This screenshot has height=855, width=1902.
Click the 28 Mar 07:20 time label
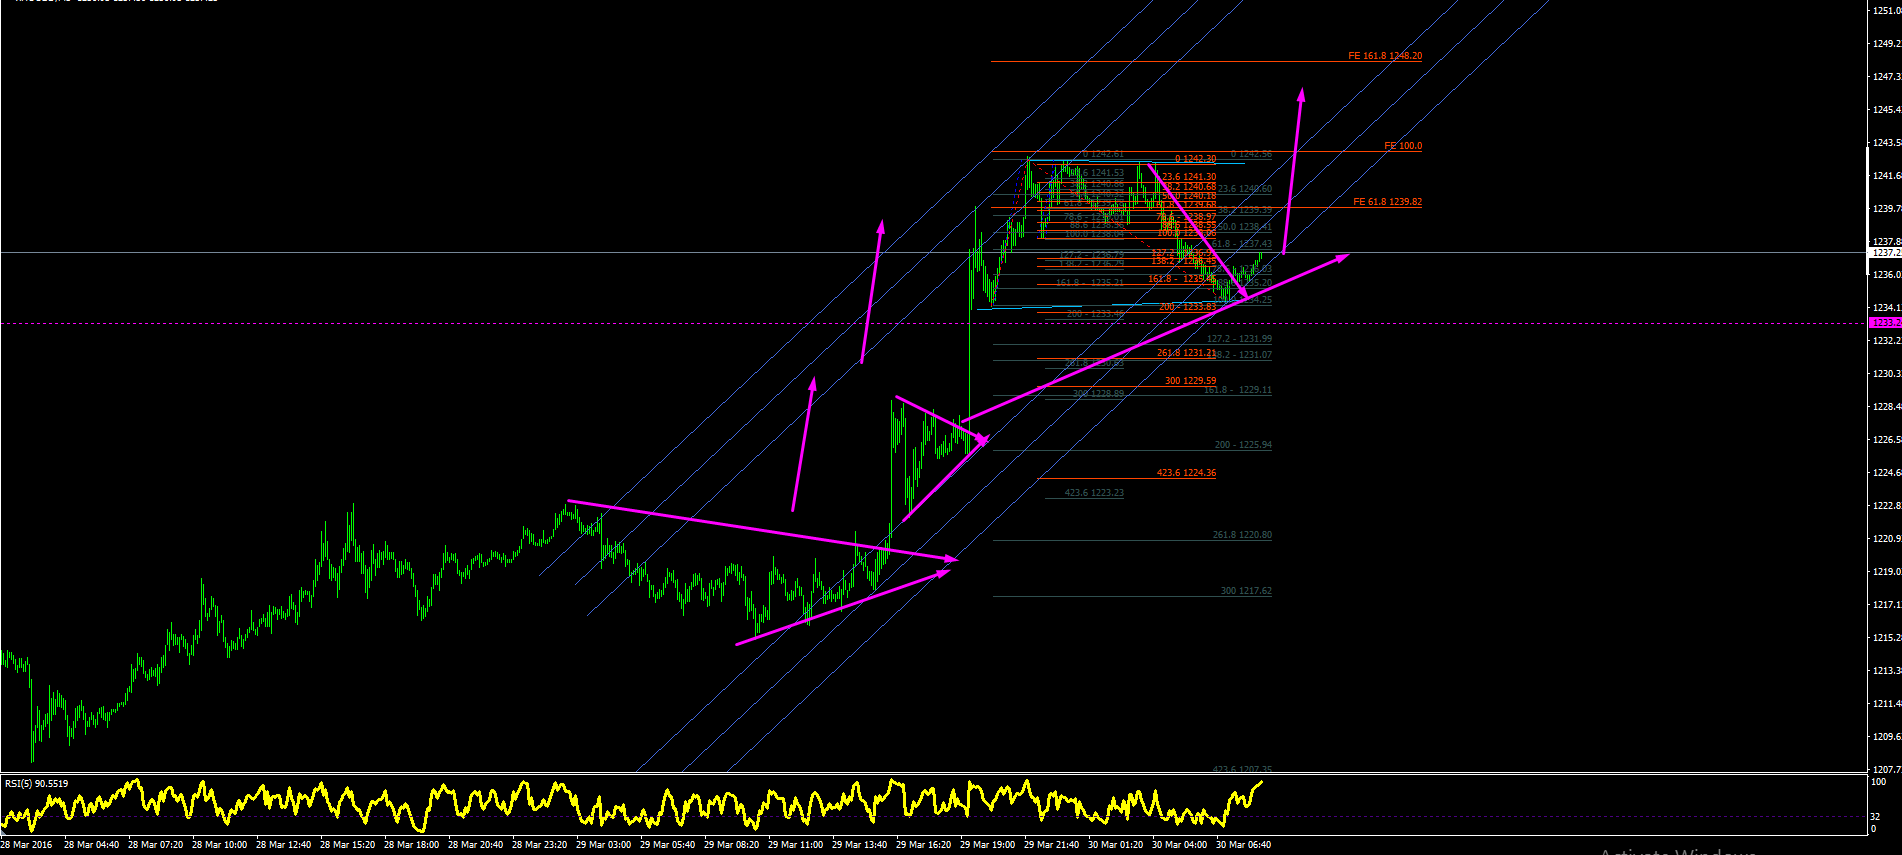tap(155, 845)
